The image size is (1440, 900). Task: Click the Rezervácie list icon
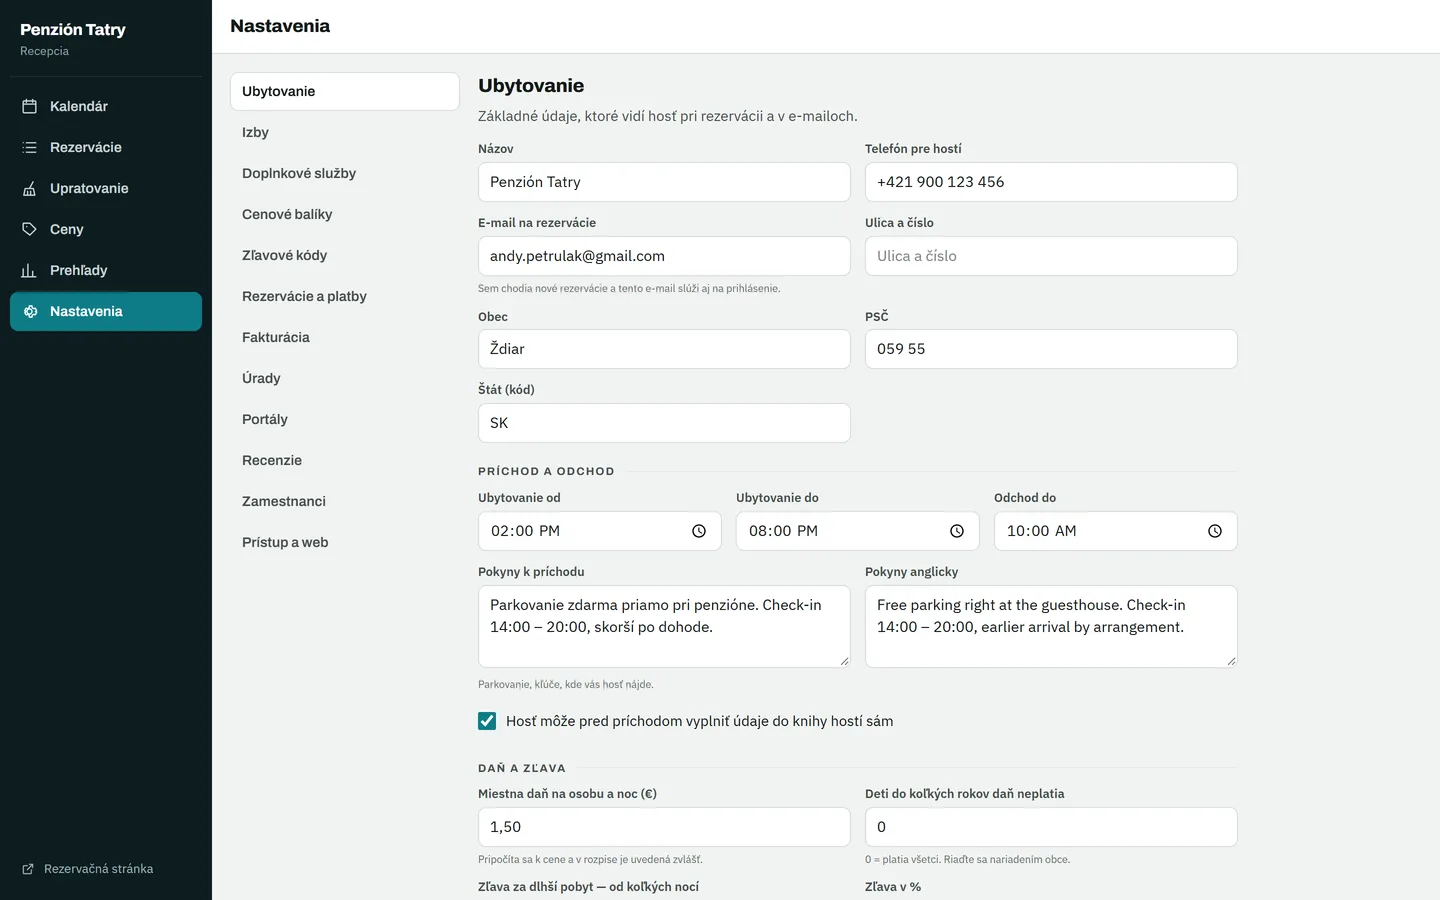[30, 147]
